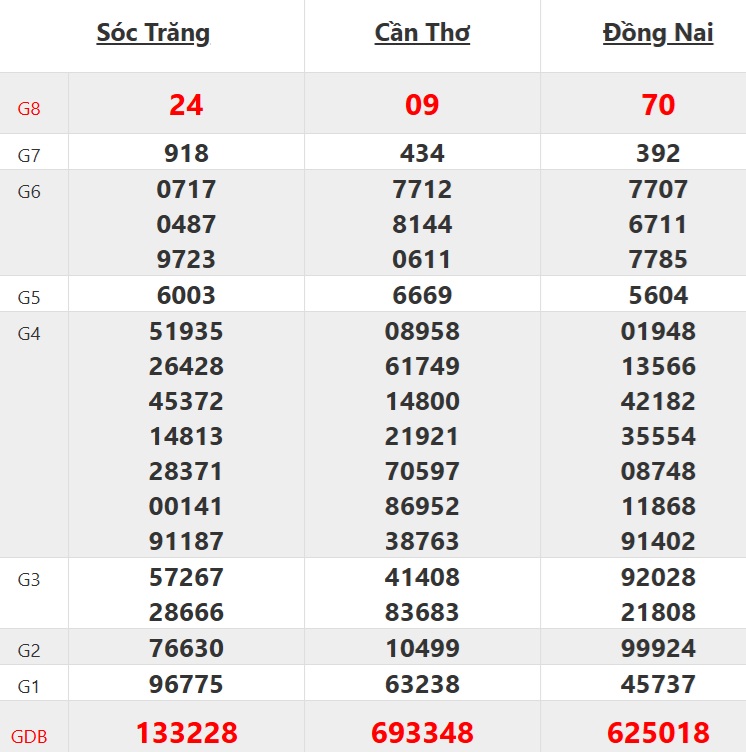Click the G1 row label

coord(29,686)
